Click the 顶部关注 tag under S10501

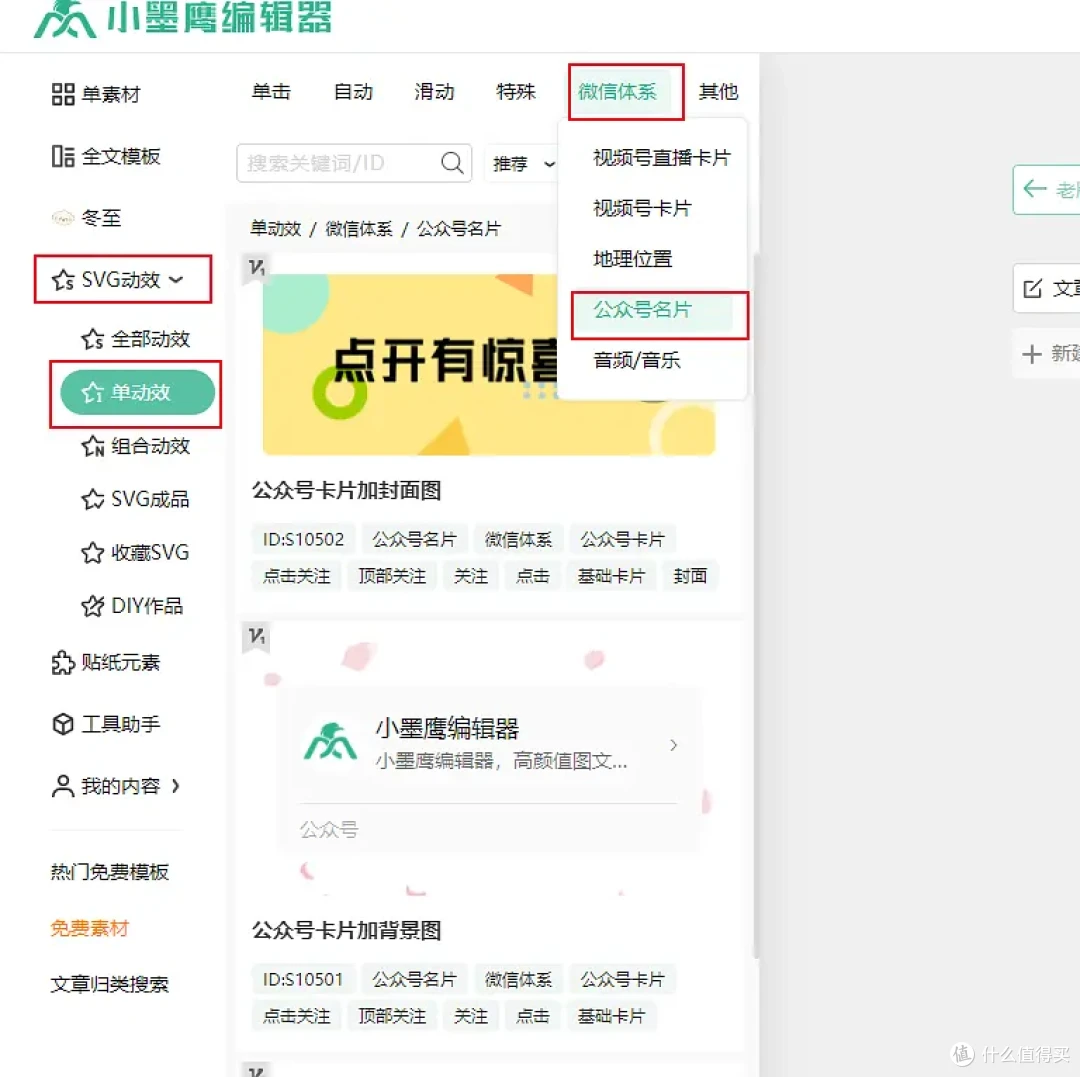(x=393, y=1016)
